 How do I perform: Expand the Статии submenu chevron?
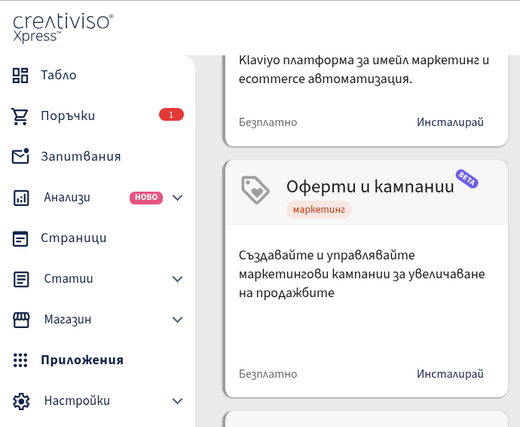coord(177,279)
